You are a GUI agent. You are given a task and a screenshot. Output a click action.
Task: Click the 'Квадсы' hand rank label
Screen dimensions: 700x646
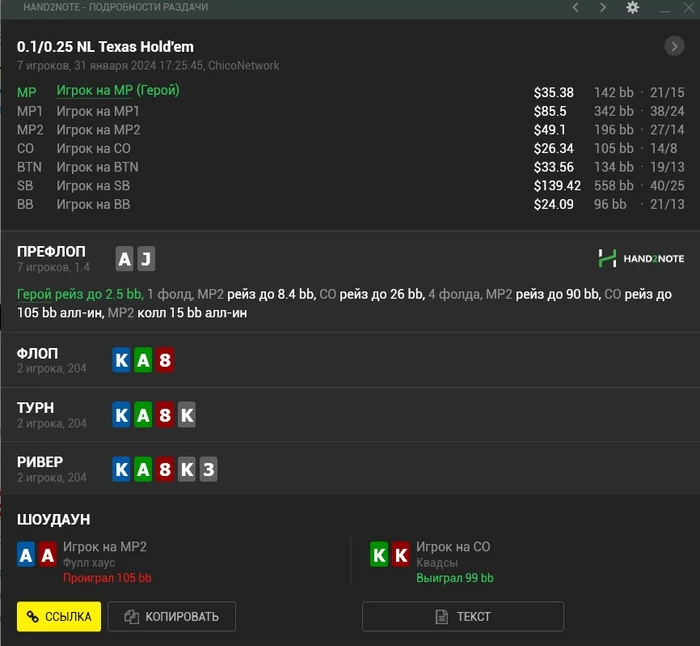pos(437,563)
